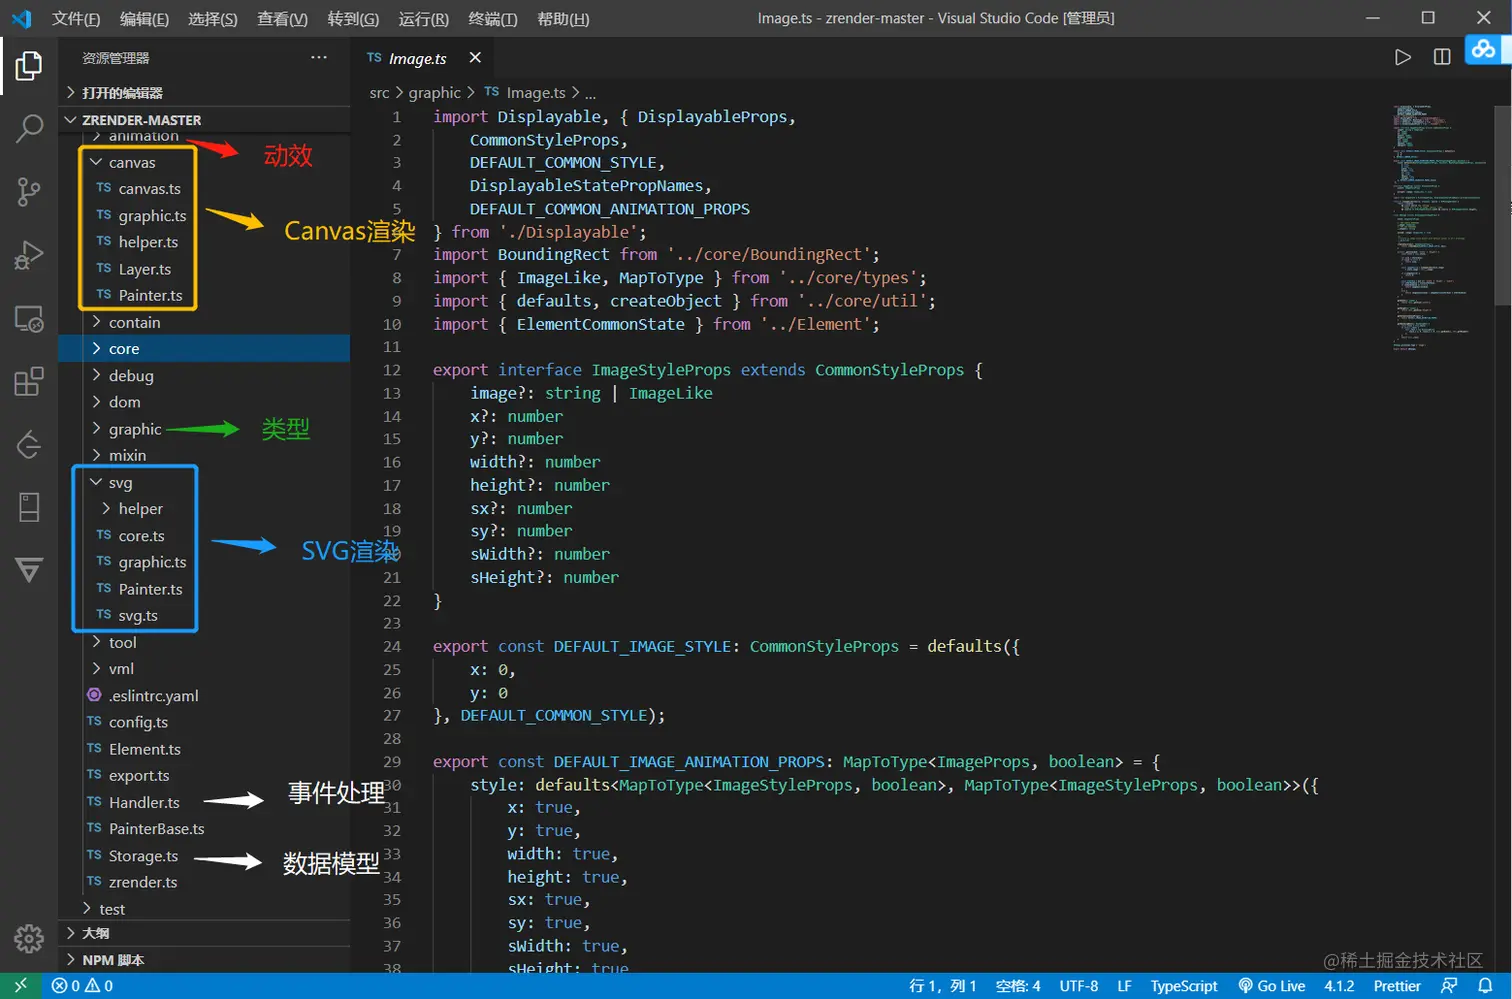Close the Image.ts editor tab
This screenshot has height=999, width=1512.
(x=475, y=58)
